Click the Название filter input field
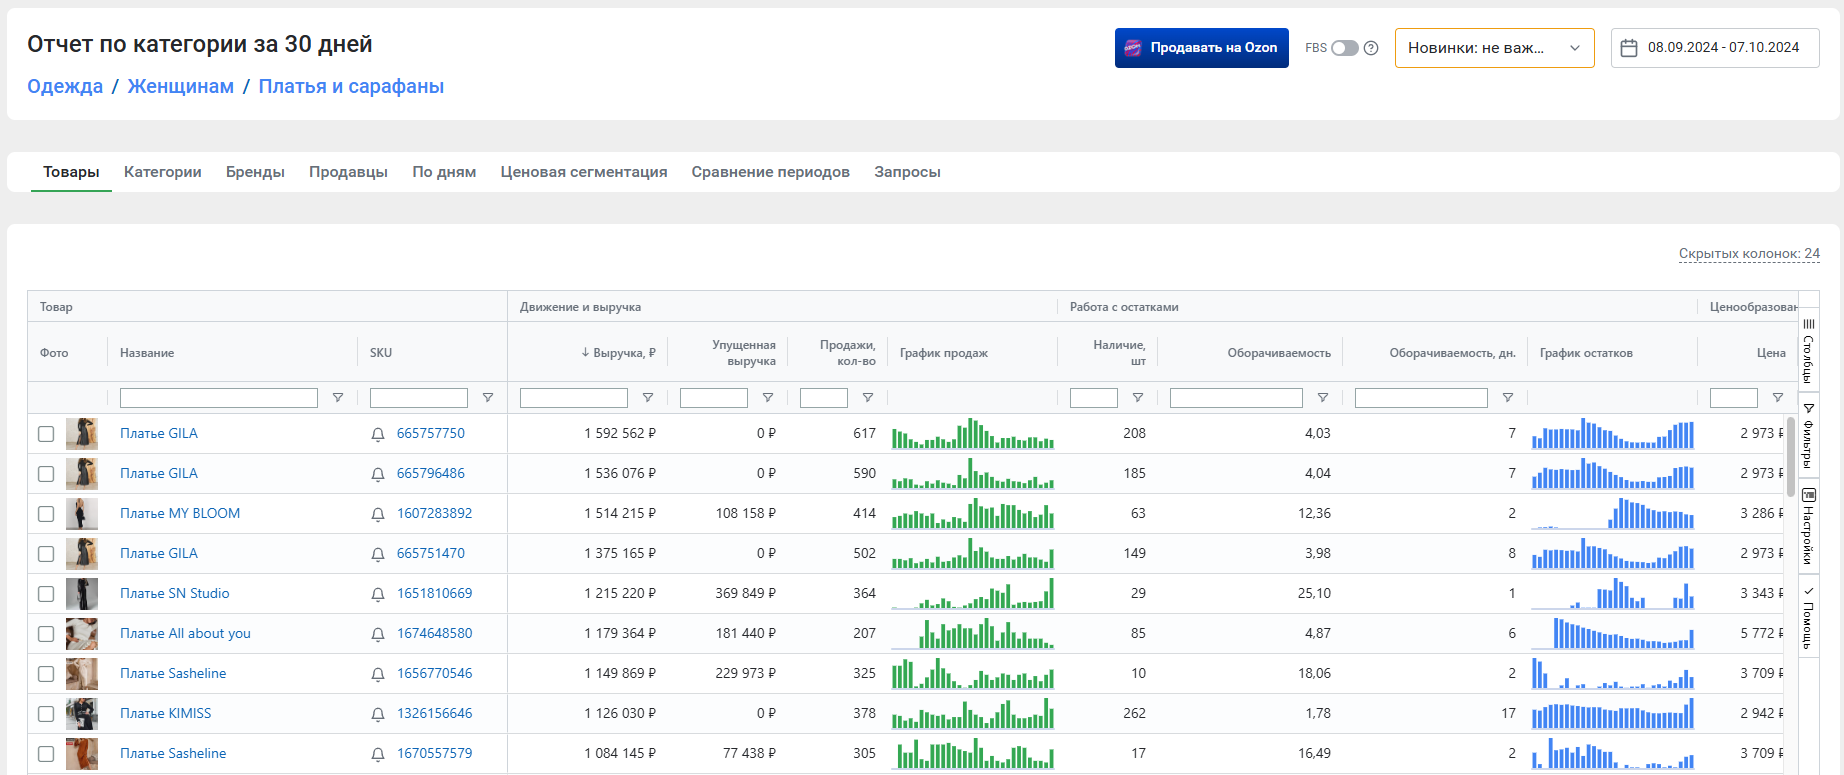This screenshot has height=775, width=1844. [218, 398]
